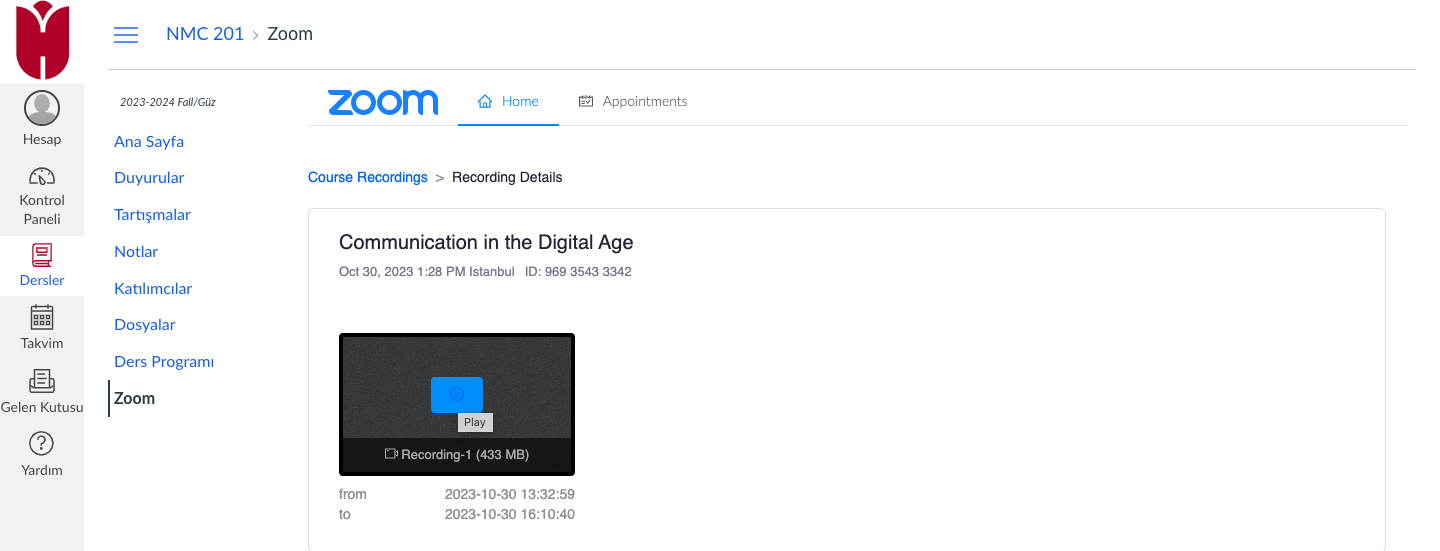The height and width of the screenshot is (551, 1440).
Task: Switch to the Appointments tab
Action: [633, 101]
